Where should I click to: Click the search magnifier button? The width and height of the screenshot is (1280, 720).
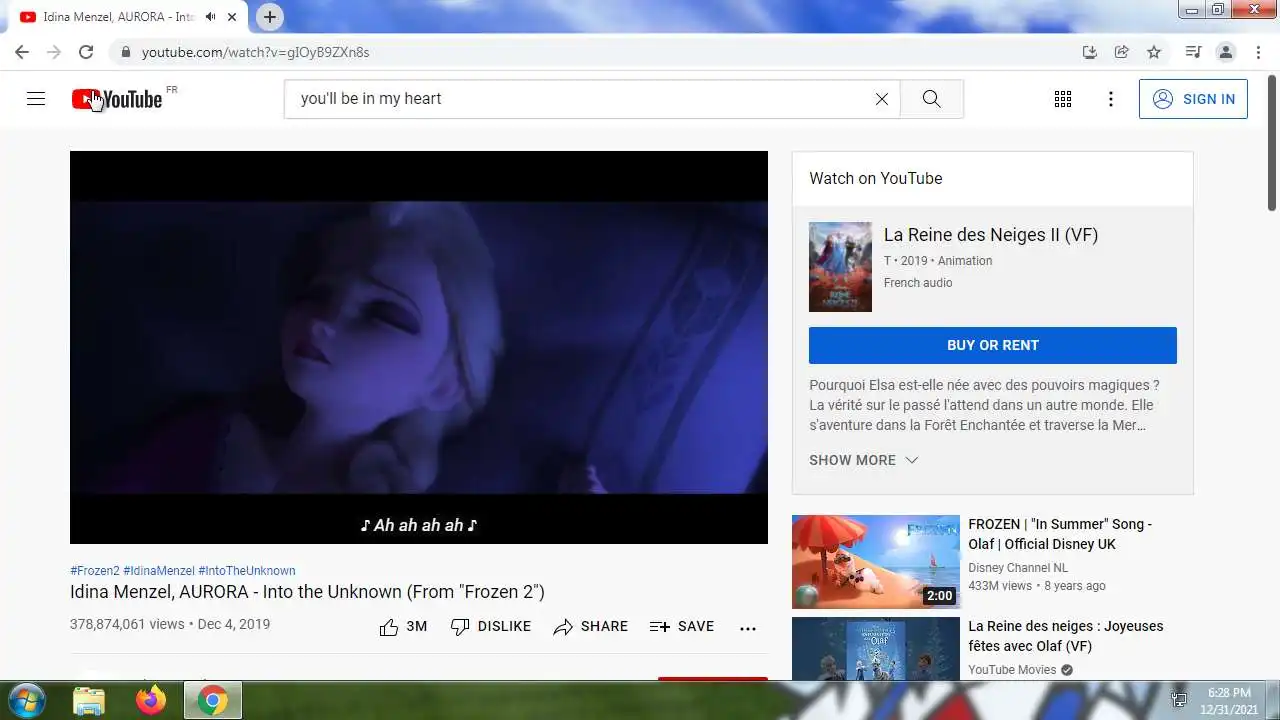click(931, 99)
